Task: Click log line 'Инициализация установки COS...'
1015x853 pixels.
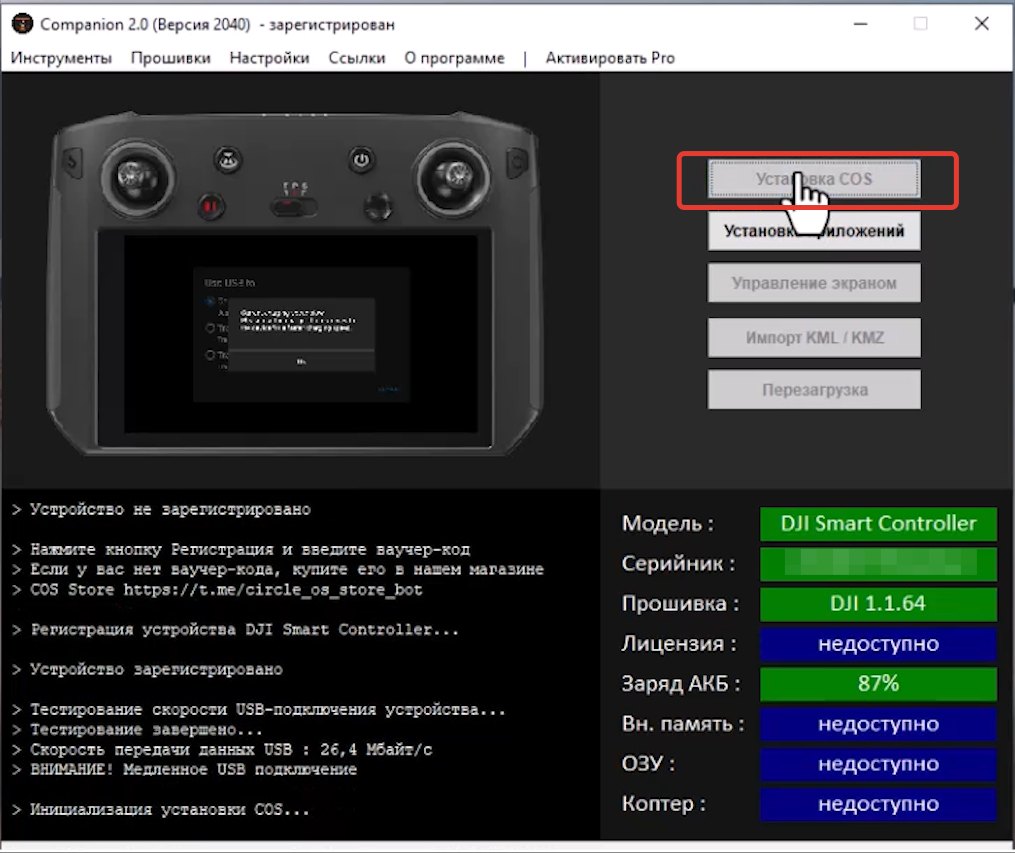Action: click(161, 810)
